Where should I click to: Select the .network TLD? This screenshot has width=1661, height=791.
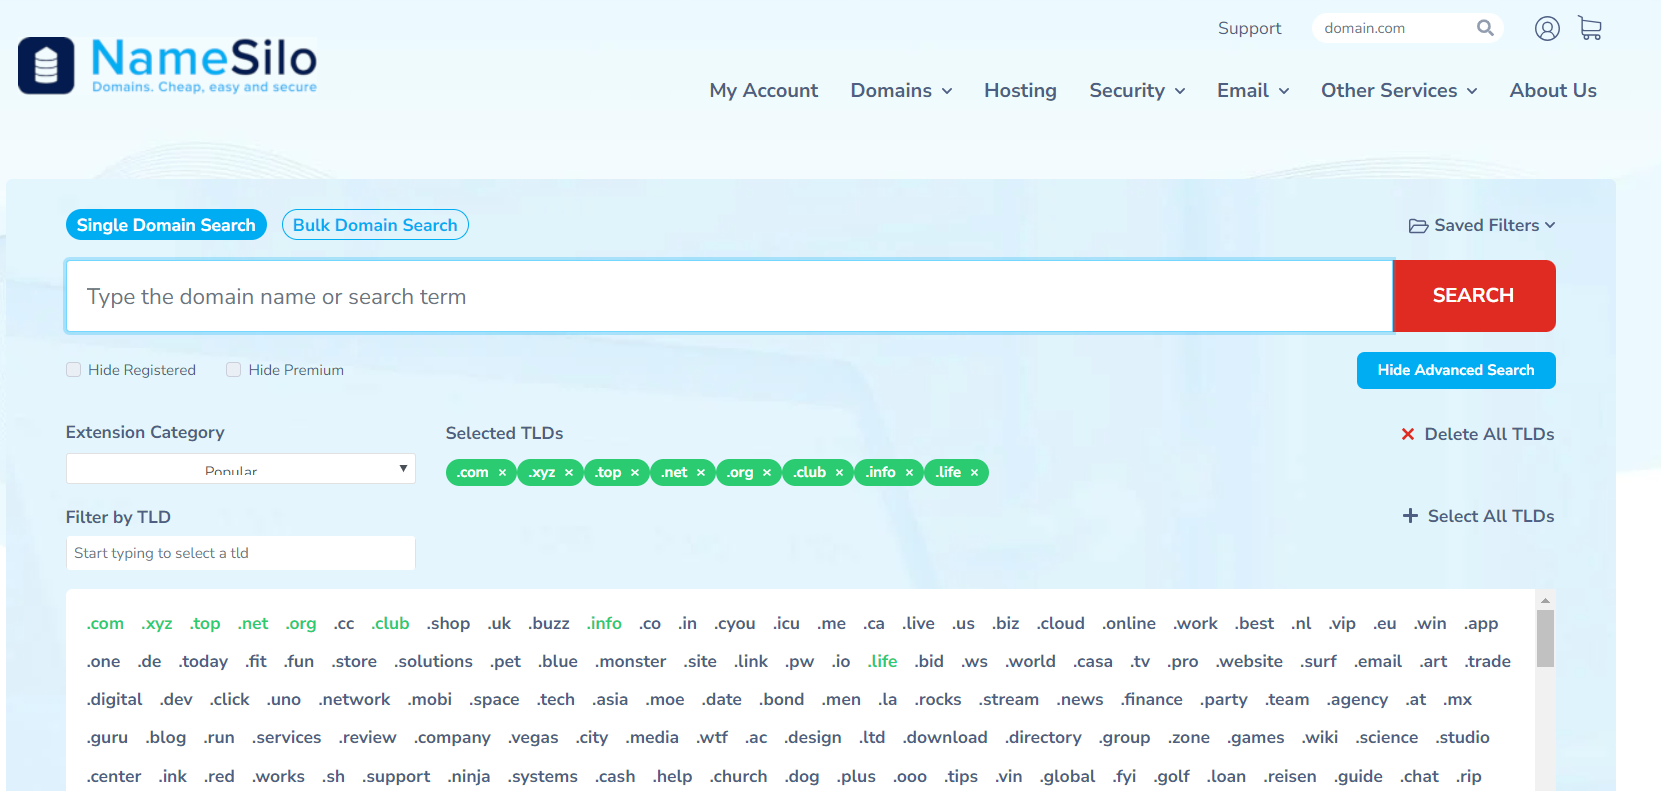[354, 699]
